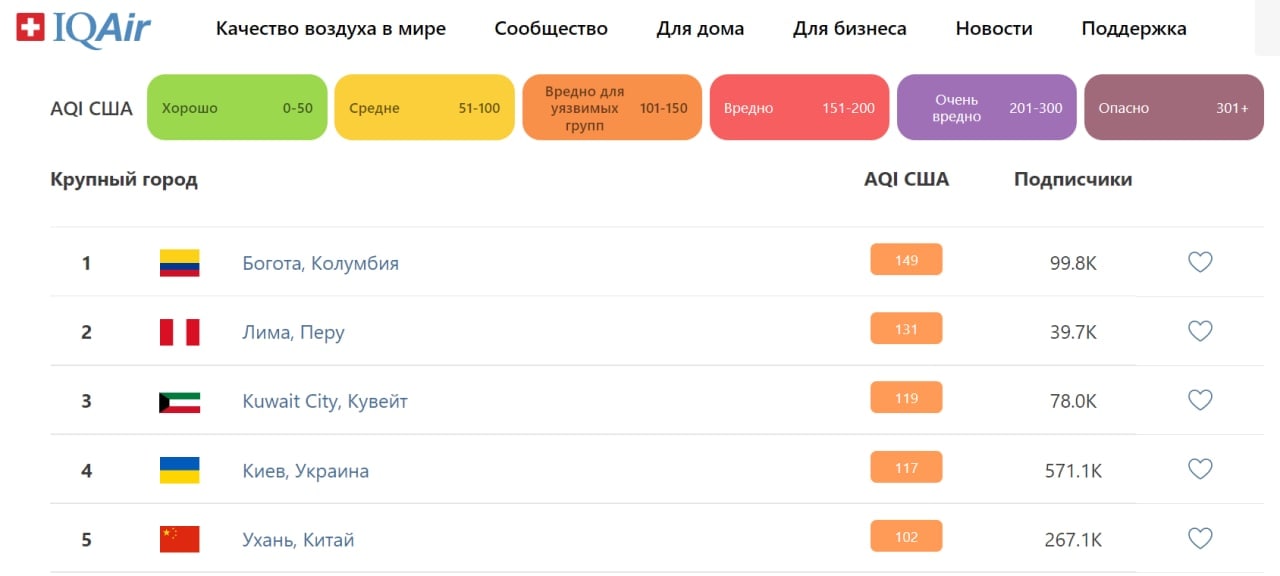Image resolution: width=1280 pixels, height=576 pixels.
Task: Favorite Kuwait City using the heart icon
Action: click(x=1200, y=400)
